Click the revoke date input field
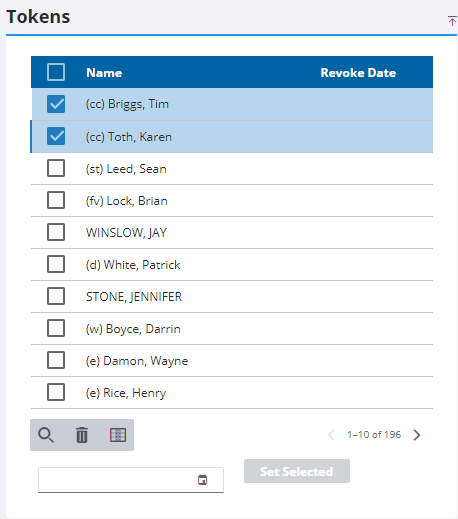458x519 pixels. pyautogui.click(x=131, y=480)
